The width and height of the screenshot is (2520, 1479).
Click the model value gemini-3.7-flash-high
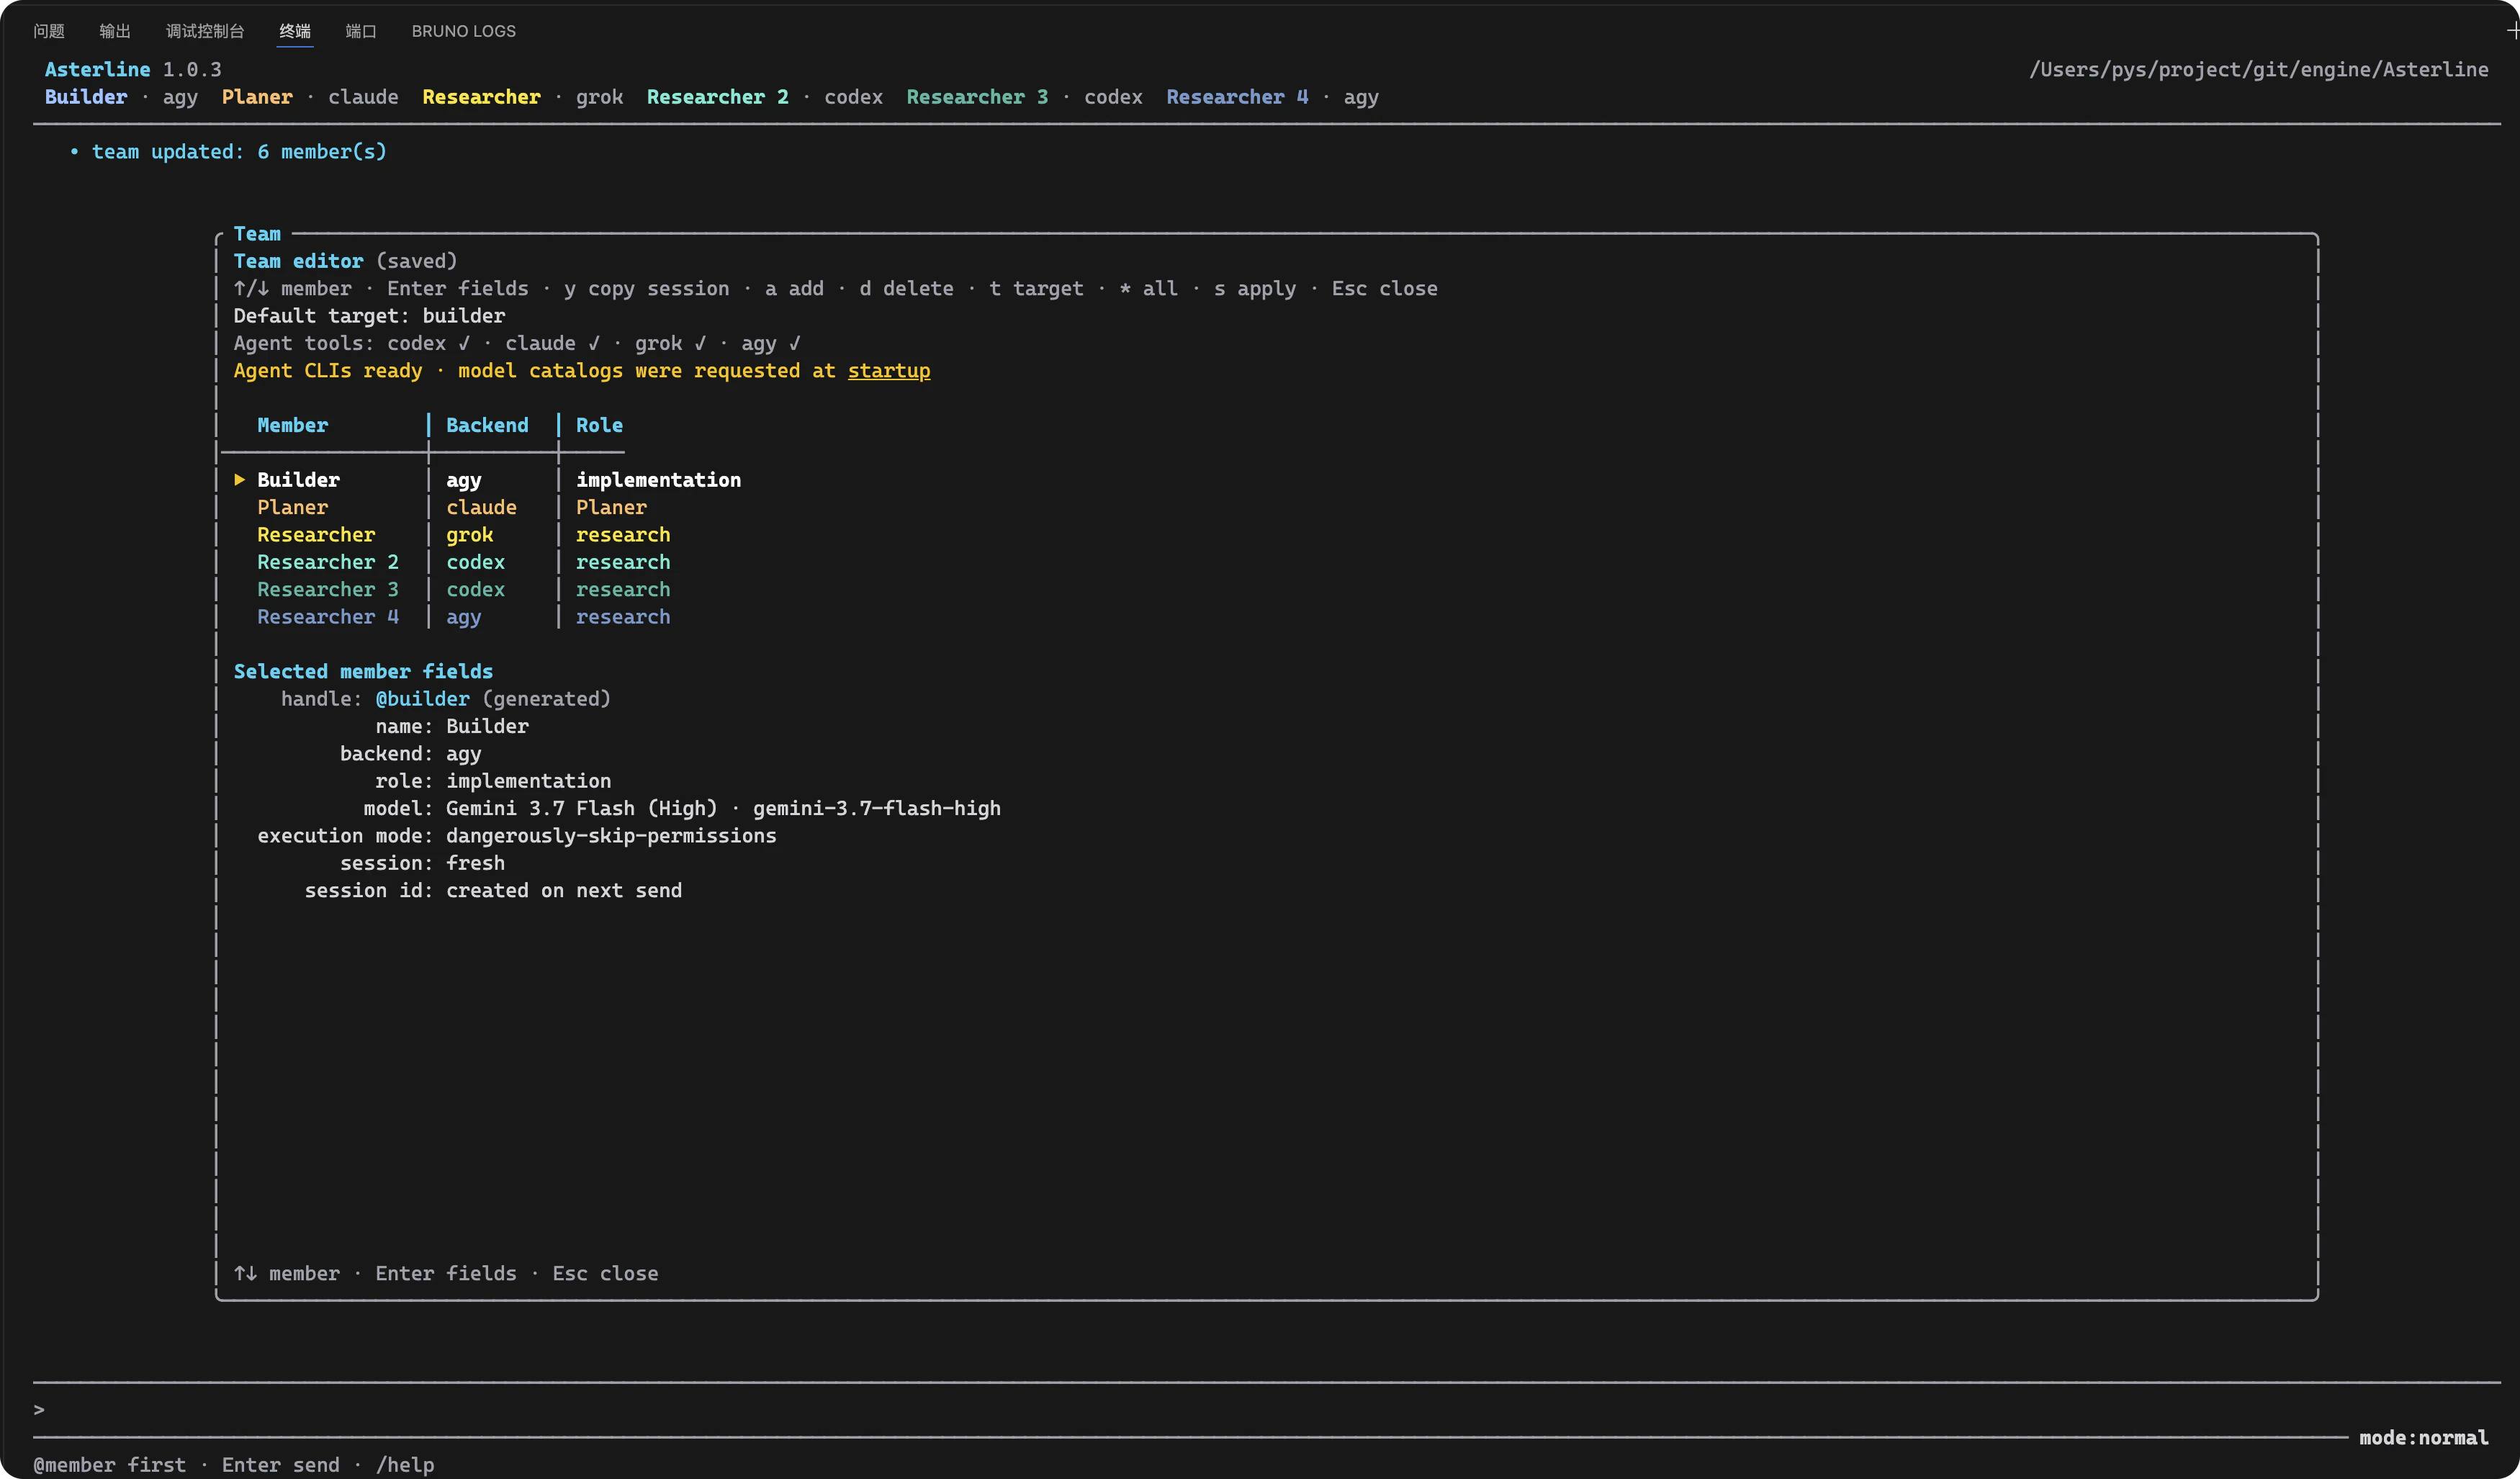(877, 809)
